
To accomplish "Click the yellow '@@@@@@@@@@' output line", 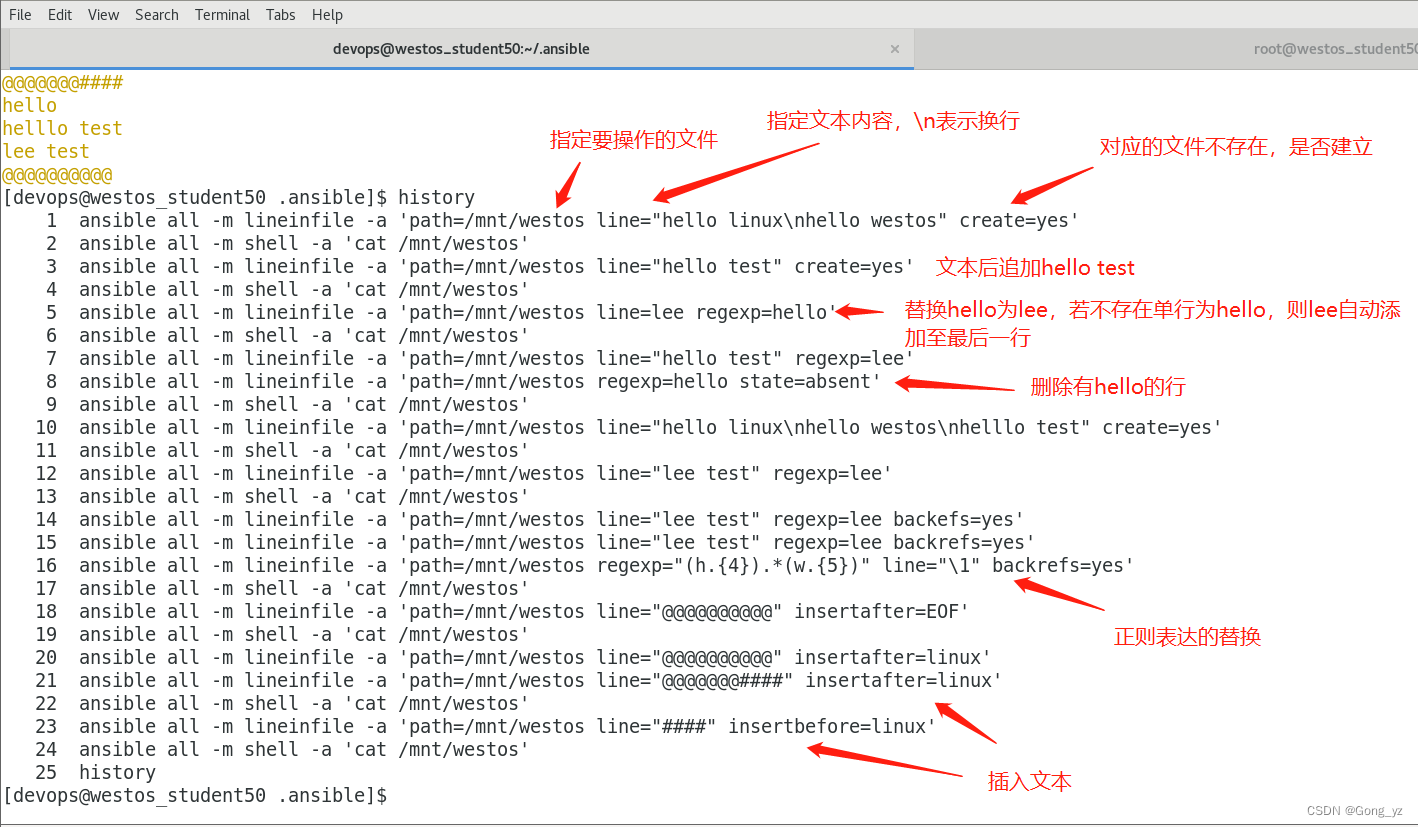I will coord(57,174).
